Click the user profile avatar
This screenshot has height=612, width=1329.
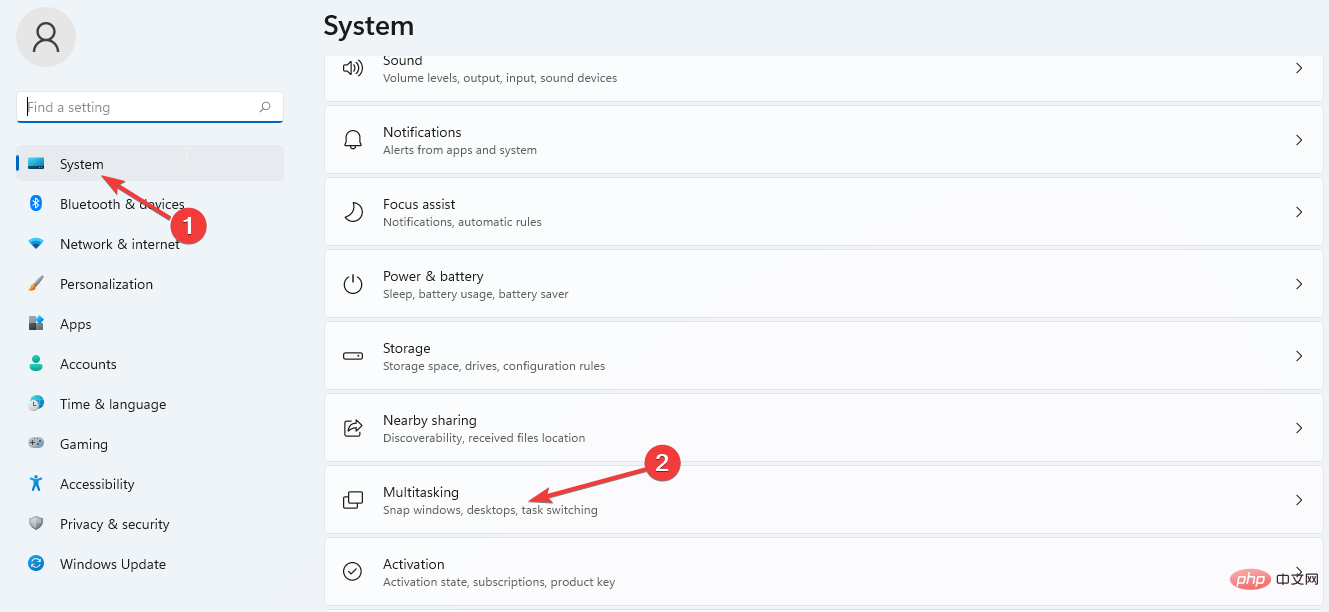tap(45, 37)
